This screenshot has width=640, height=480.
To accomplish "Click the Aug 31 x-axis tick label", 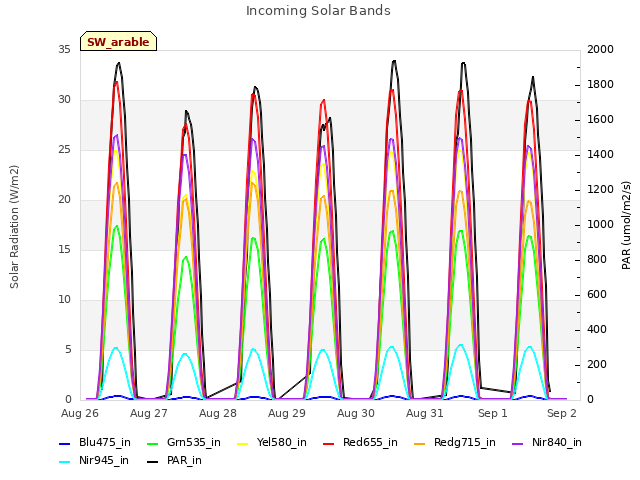I will [425, 413].
